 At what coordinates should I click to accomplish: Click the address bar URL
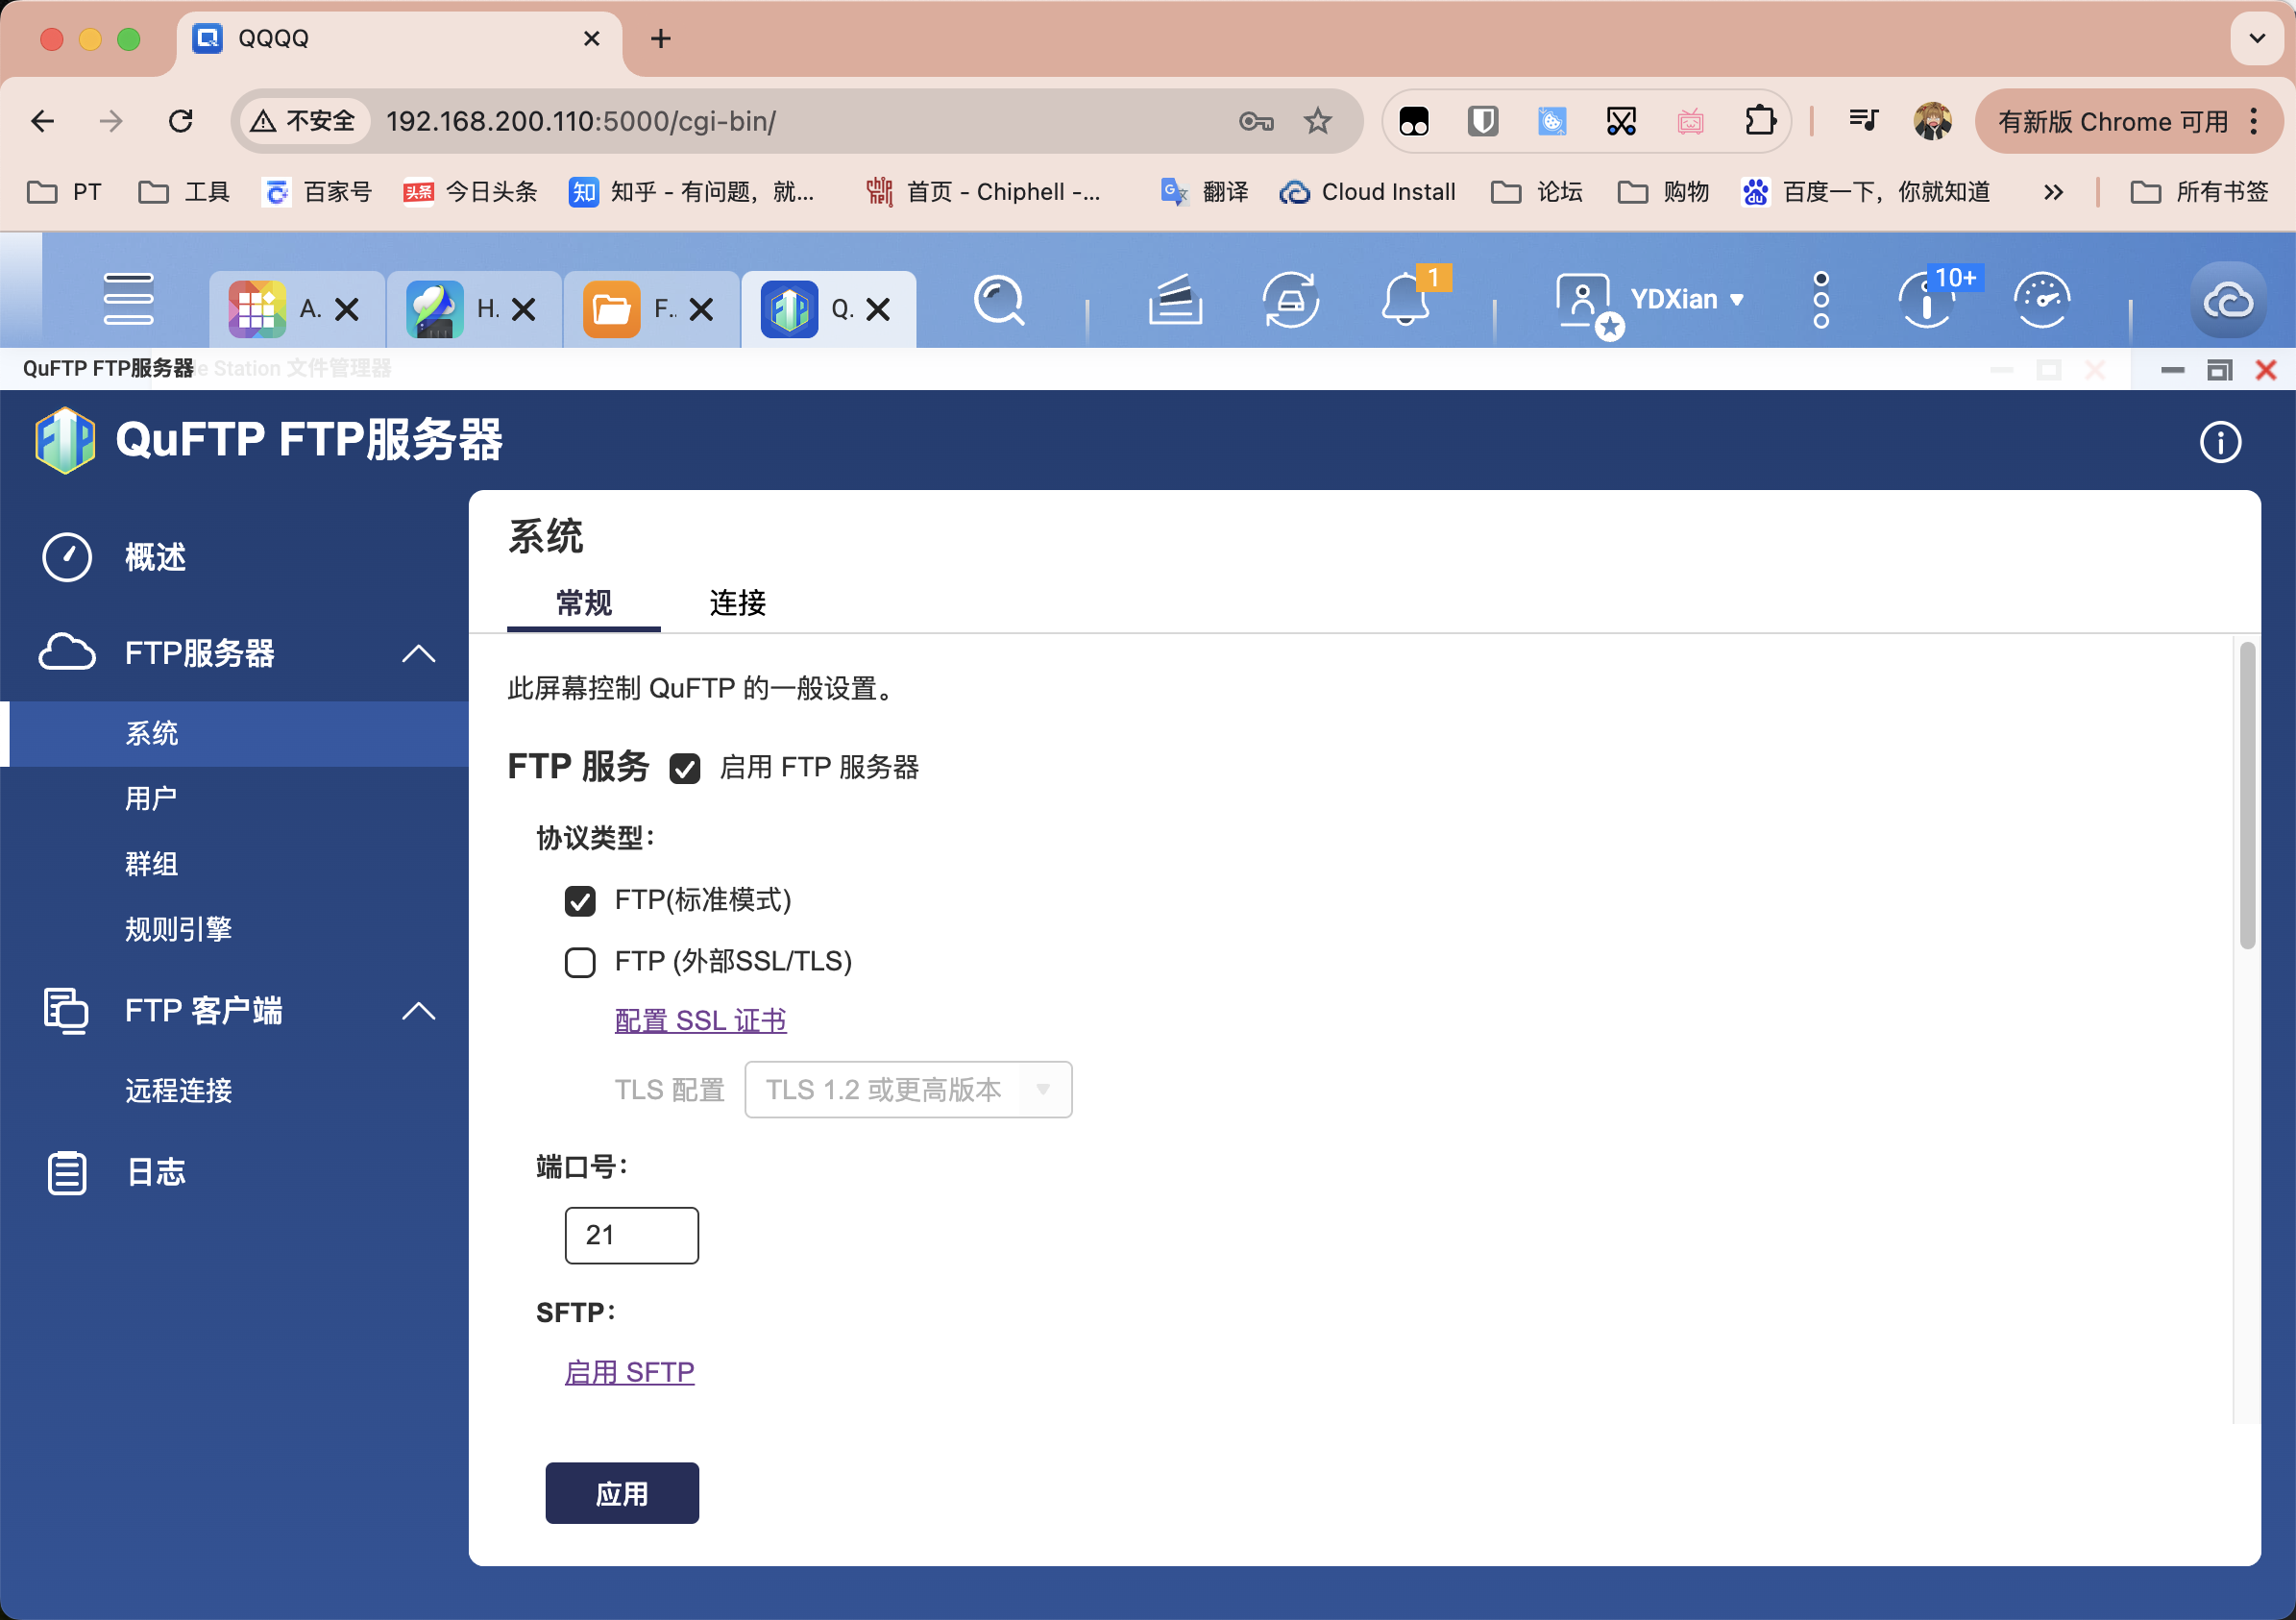click(581, 121)
